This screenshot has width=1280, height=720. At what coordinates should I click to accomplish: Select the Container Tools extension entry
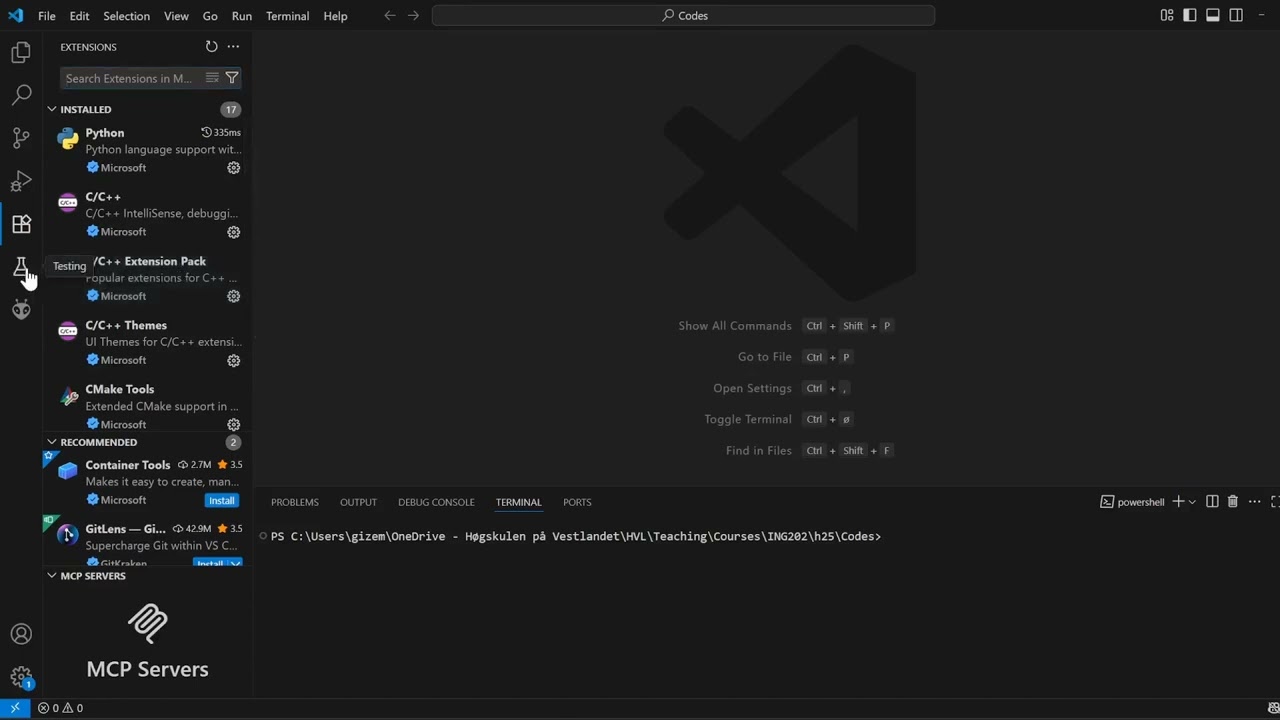coord(147,482)
